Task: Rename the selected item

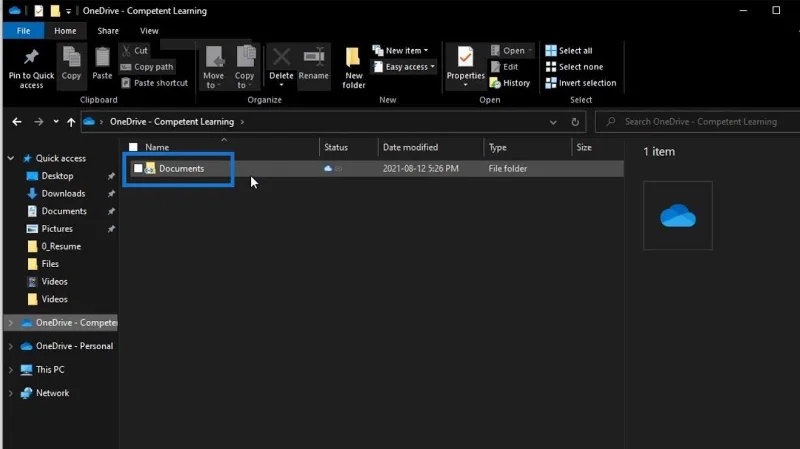Action: 314,64
